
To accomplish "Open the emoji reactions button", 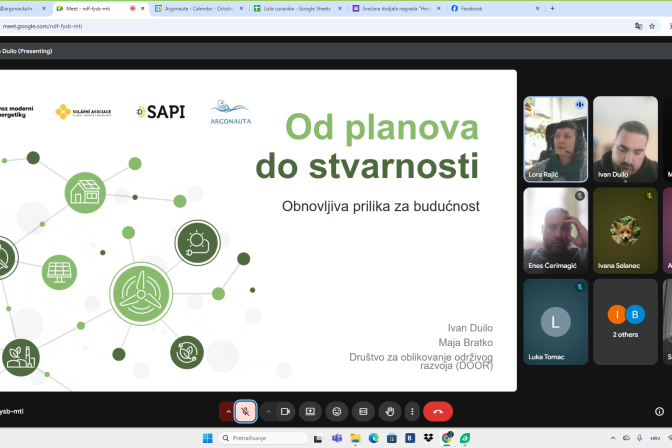I will tap(337, 411).
